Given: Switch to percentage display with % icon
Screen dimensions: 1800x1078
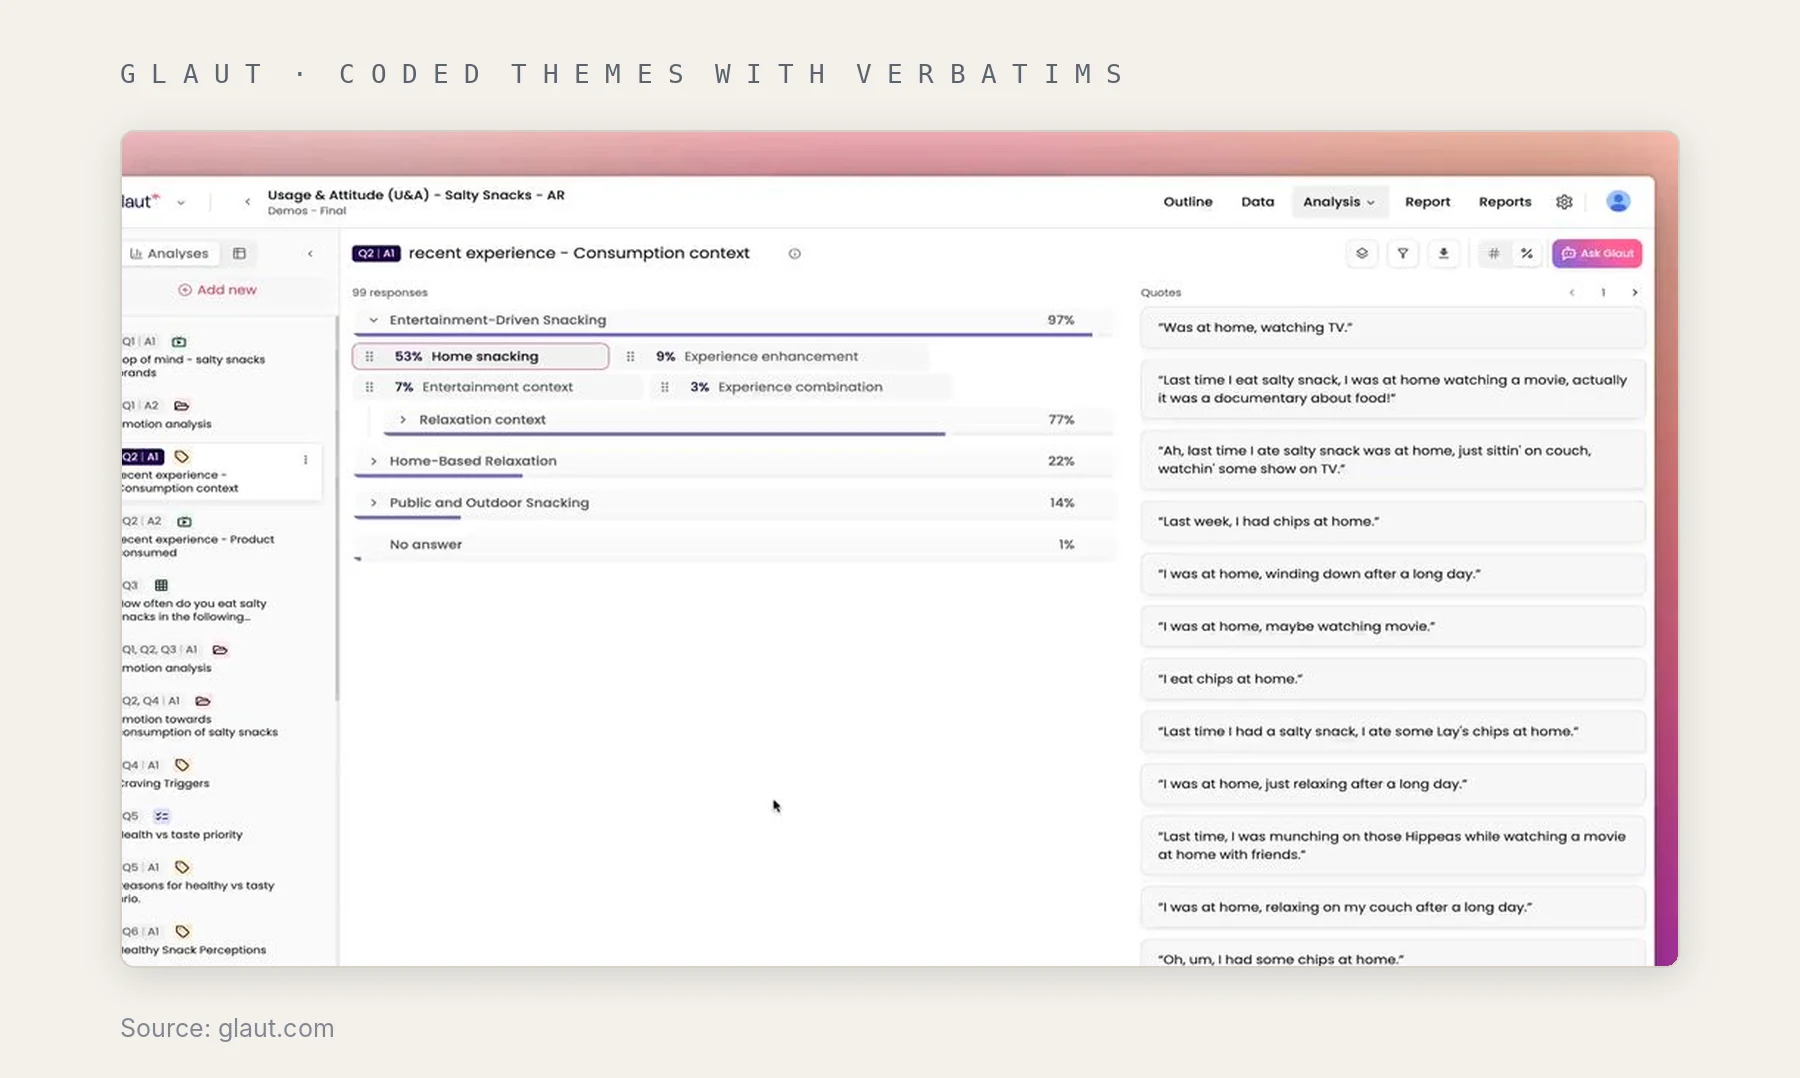Looking at the screenshot, I should 1526,253.
